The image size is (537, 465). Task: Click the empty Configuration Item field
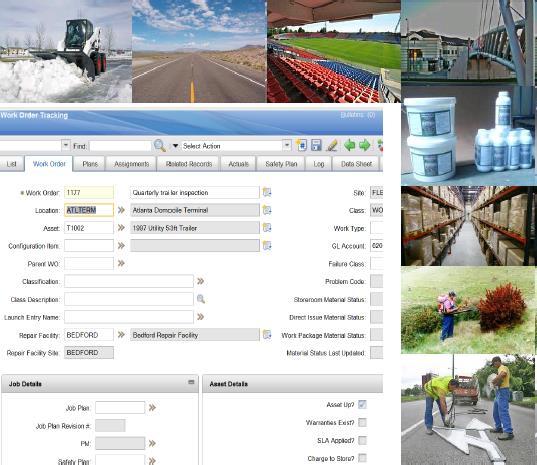89,246
